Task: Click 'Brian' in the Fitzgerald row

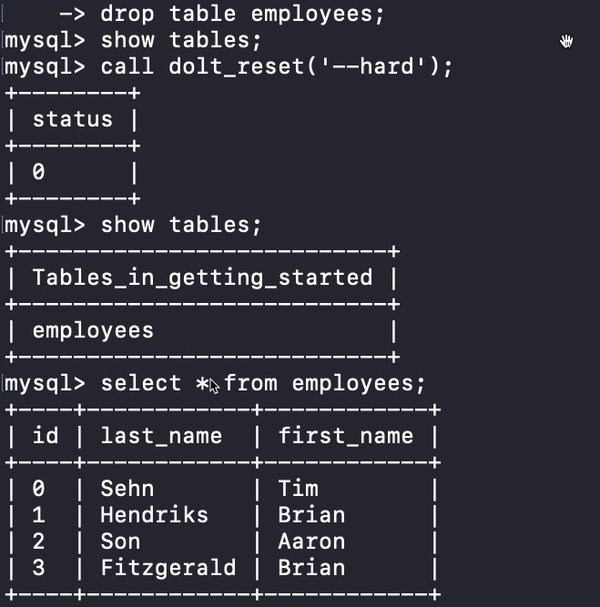Action: 312,568
